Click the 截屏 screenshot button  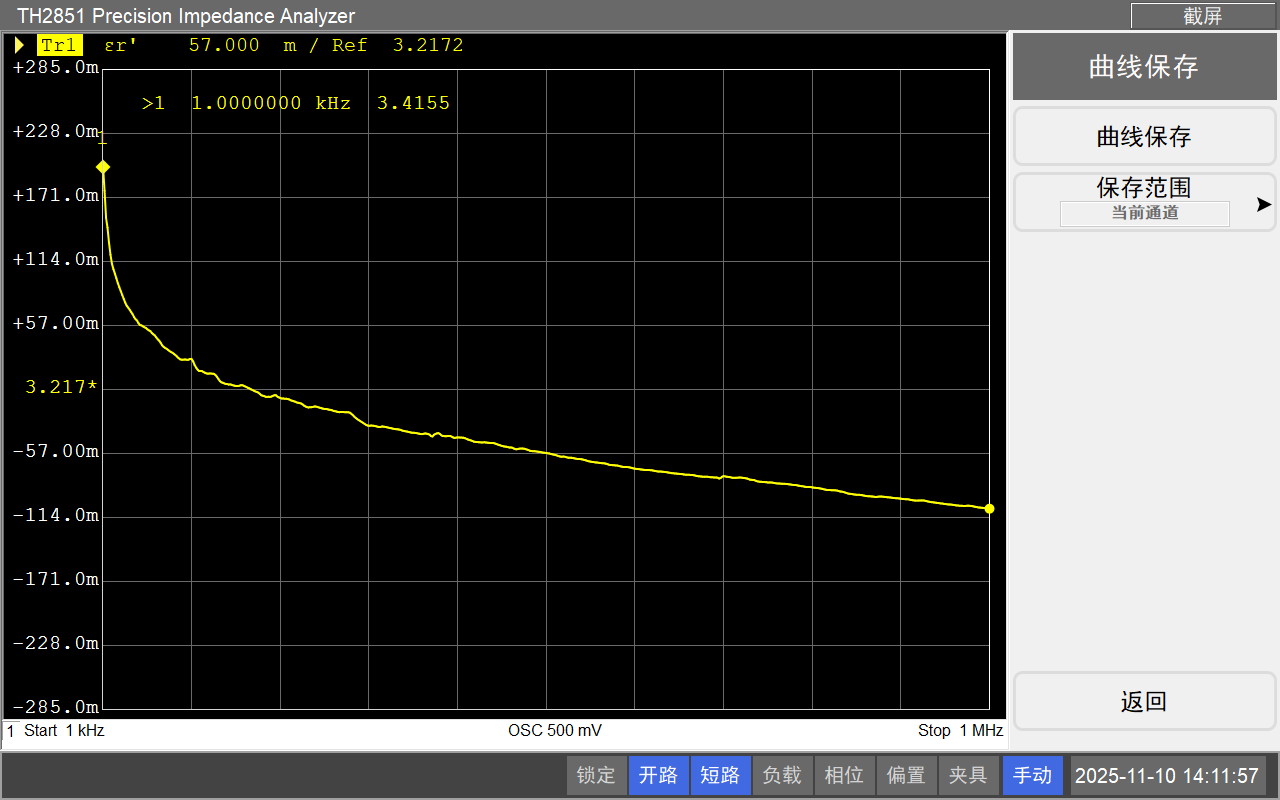[1202, 15]
